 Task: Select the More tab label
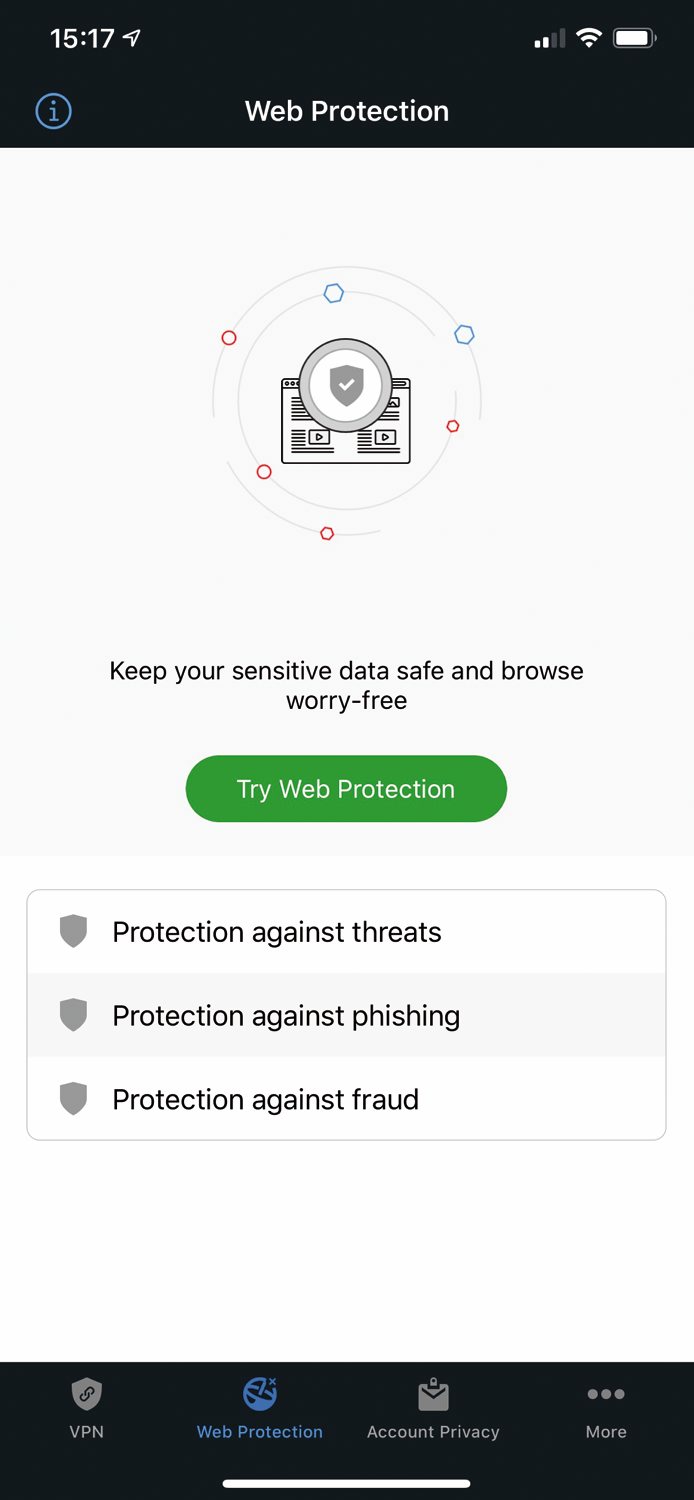coord(606,1432)
